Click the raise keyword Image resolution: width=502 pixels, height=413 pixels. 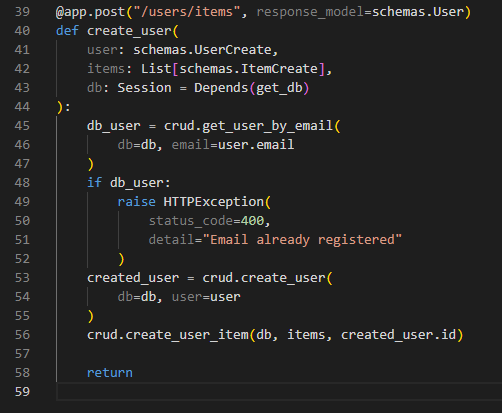[x=137, y=202]
